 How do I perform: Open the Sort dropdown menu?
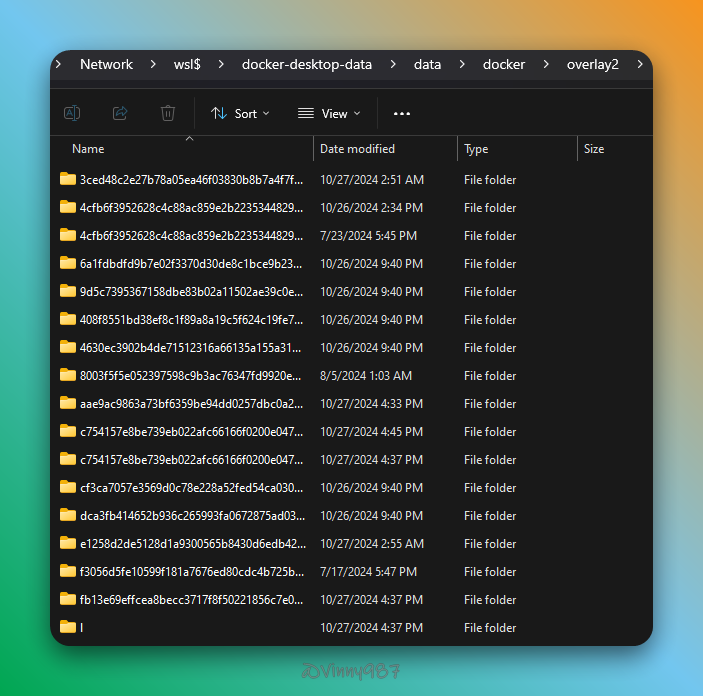pyautogui.click(x=240, y=114)
